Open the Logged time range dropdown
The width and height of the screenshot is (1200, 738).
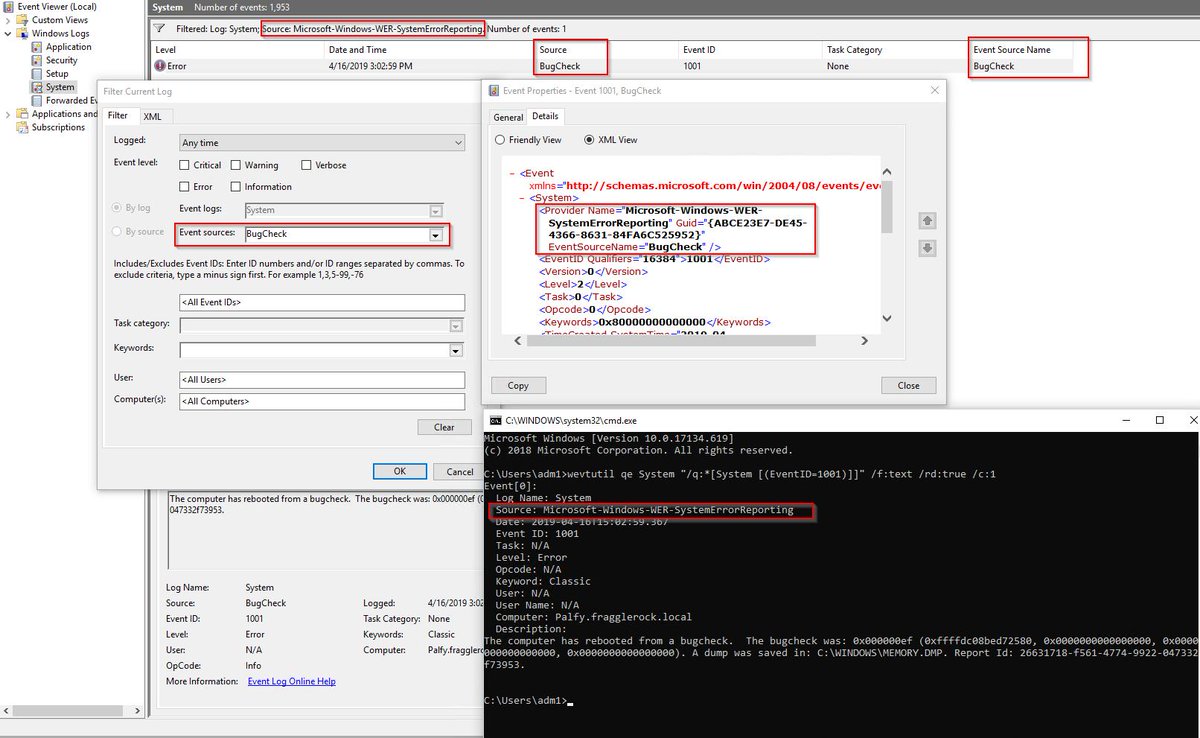[x=460, y=141]
